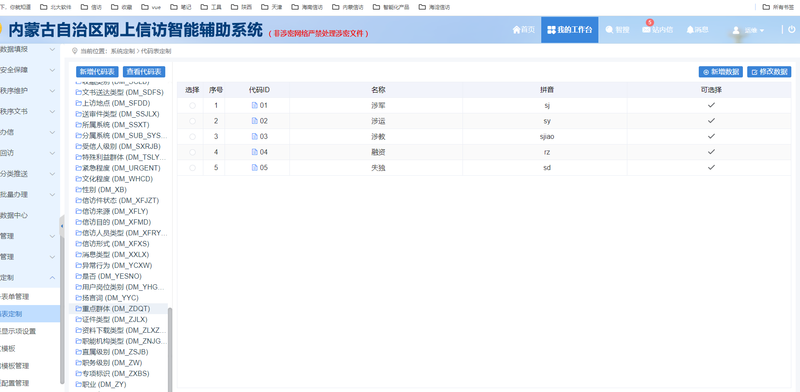Open the 内蒙信访 bookmark folder
Viewport: 800px width, 392px height.
click(347, 7)
